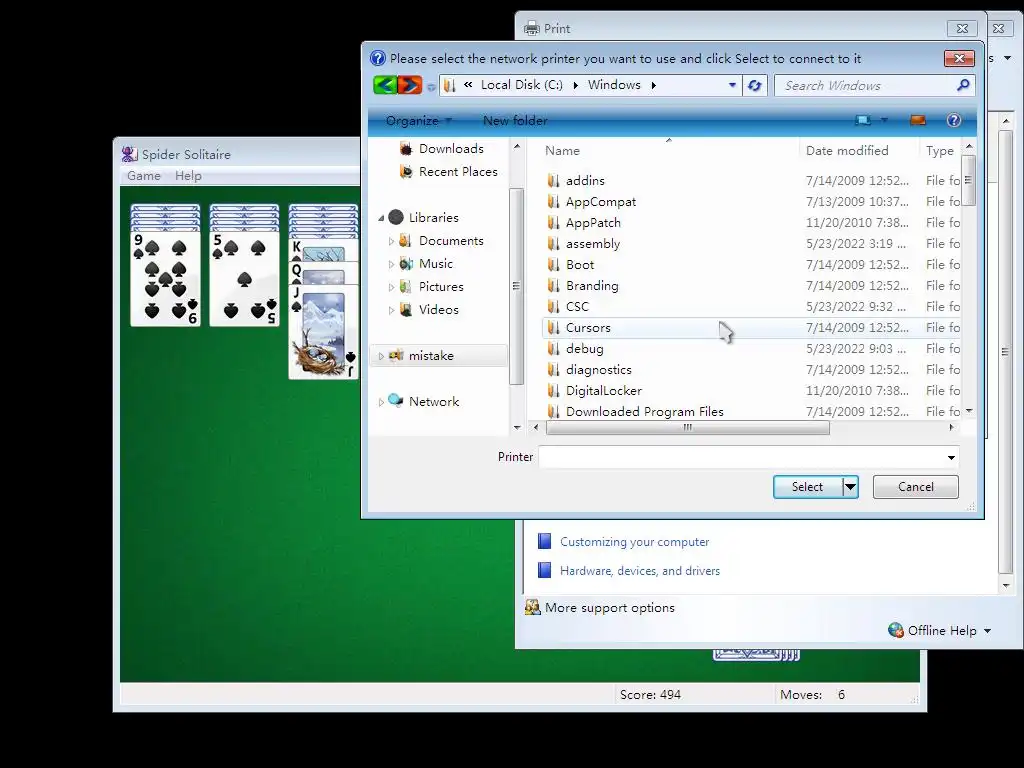The image size is (1024, 768).
Task: Show the preview pane icon
Action: [918, 120]
